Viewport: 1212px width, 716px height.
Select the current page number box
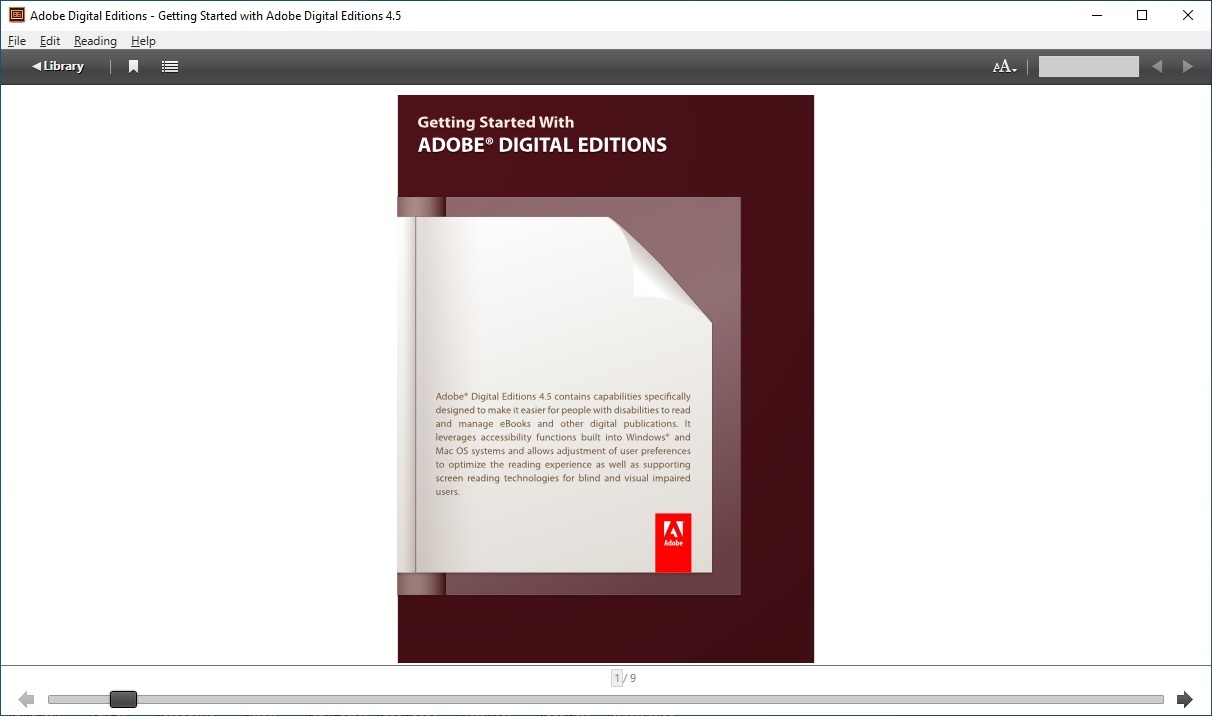point(617,678)
